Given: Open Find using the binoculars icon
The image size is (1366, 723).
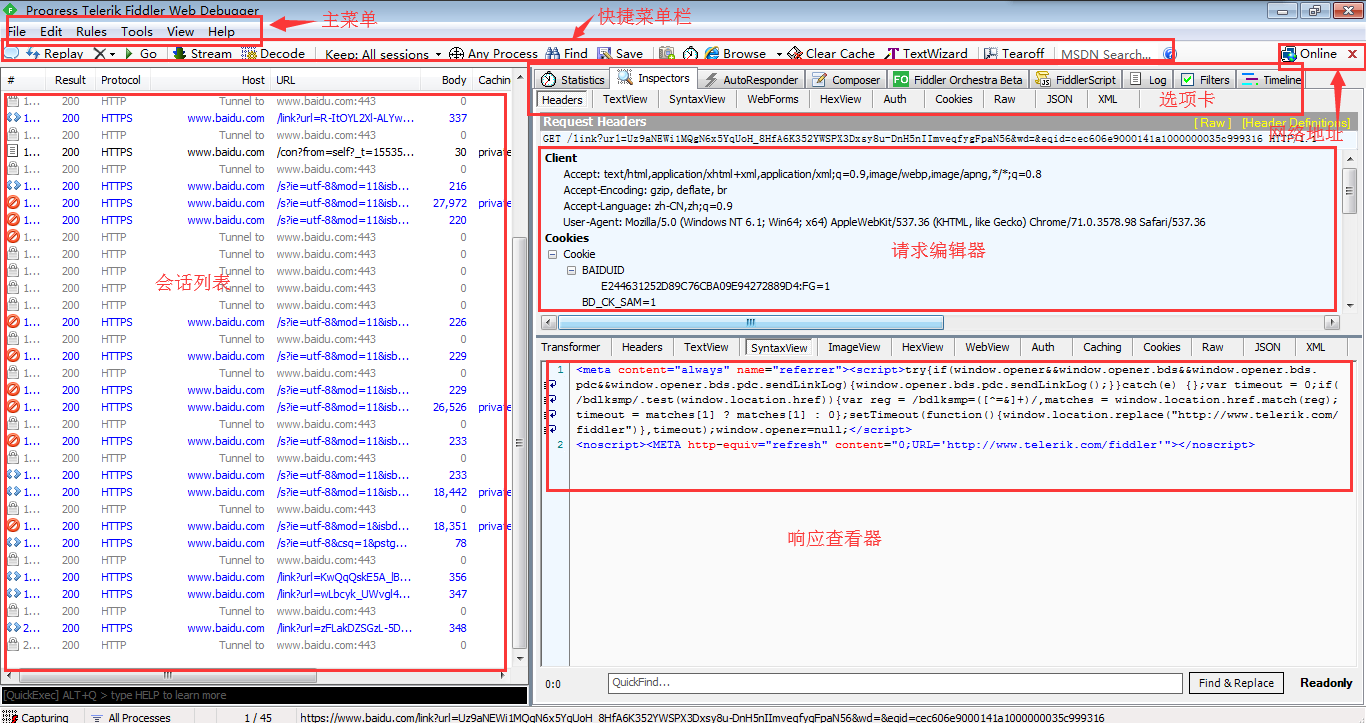Looking at the screenshot, I should point(566,54).
